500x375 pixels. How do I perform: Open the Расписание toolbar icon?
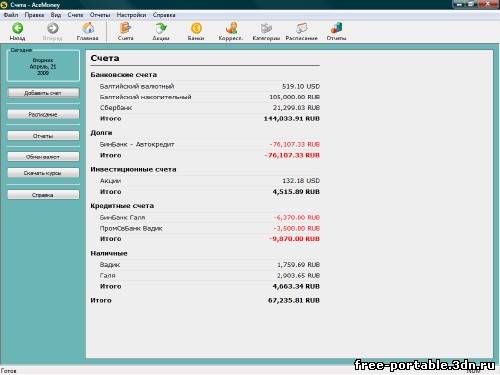(x=301, y=28)
